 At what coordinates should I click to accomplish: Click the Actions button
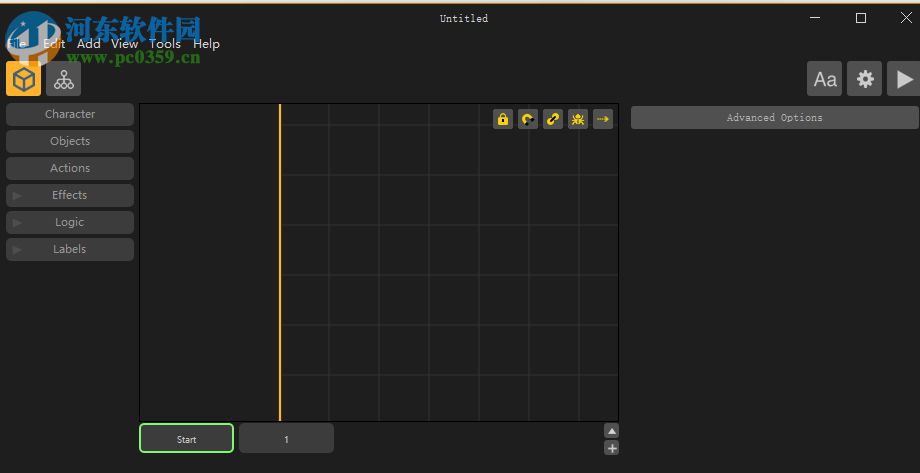point(70,168)
